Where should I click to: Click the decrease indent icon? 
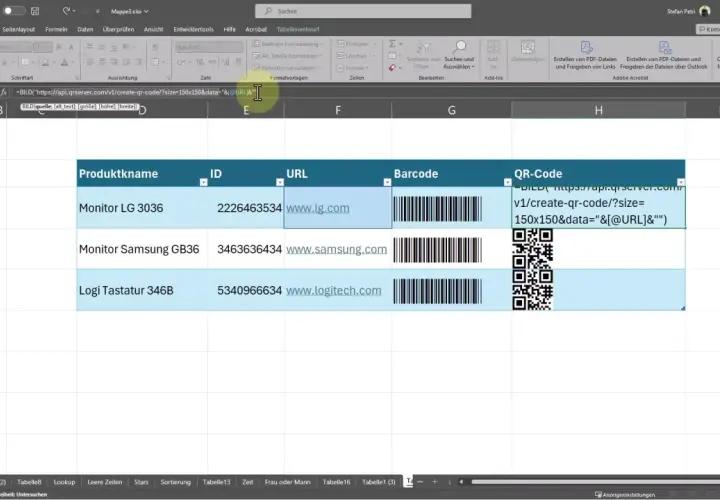pyautogui.click(x=126, y=62)
